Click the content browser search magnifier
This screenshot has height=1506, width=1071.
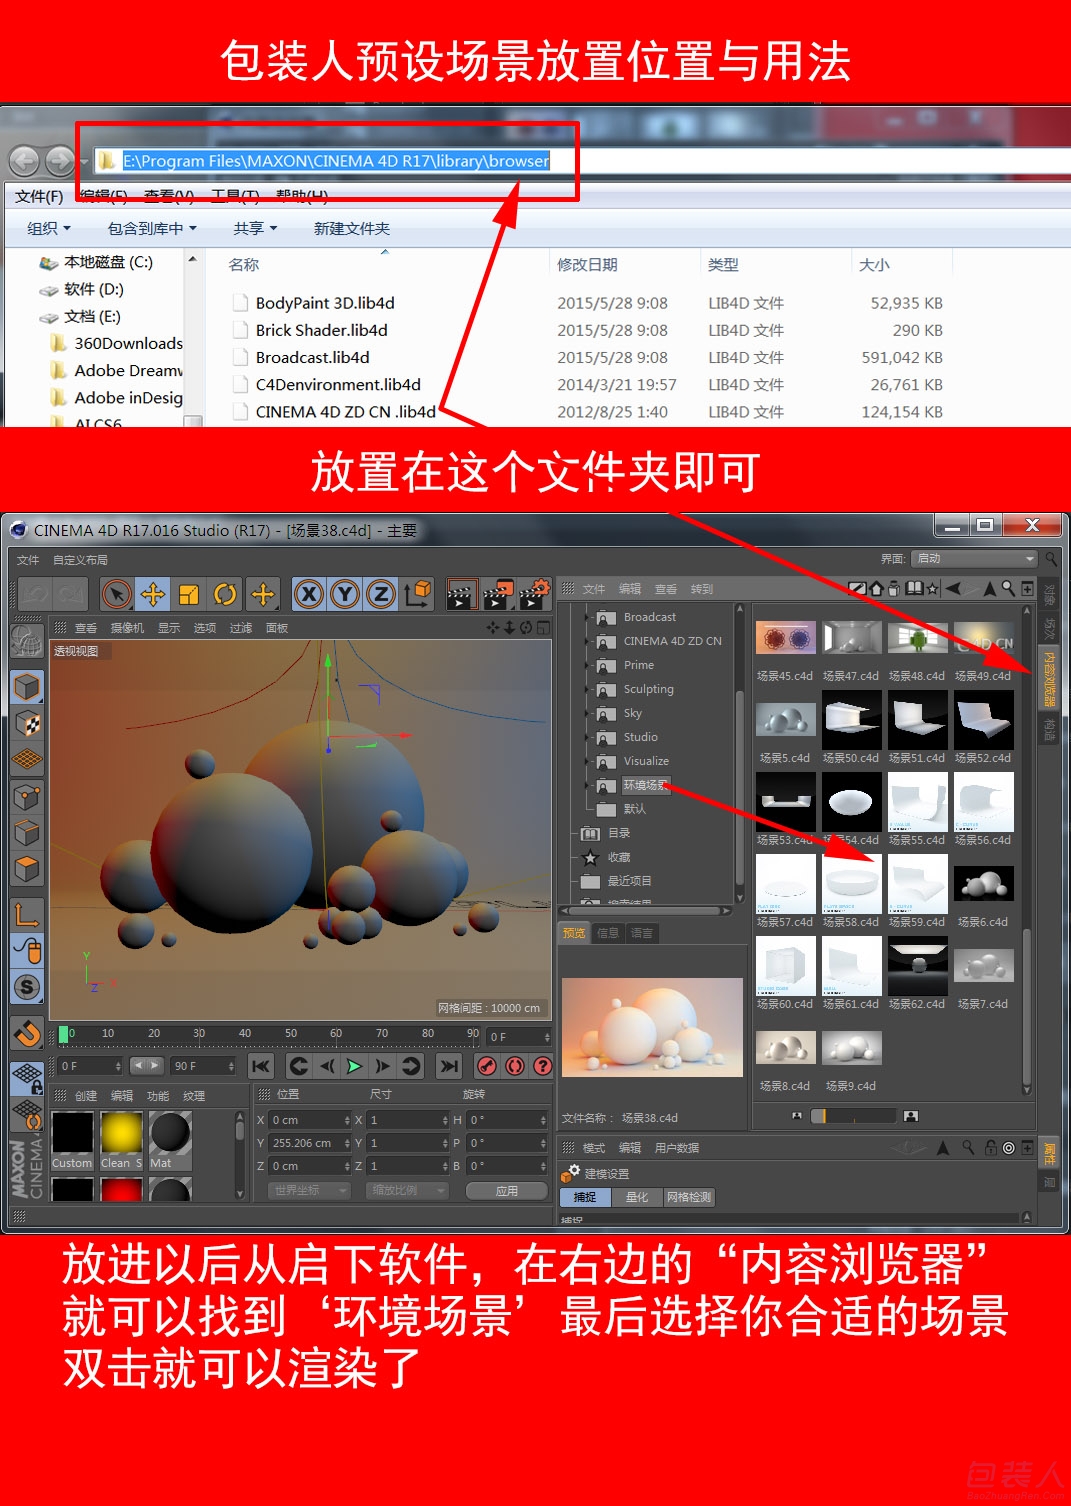point(1008,589)
